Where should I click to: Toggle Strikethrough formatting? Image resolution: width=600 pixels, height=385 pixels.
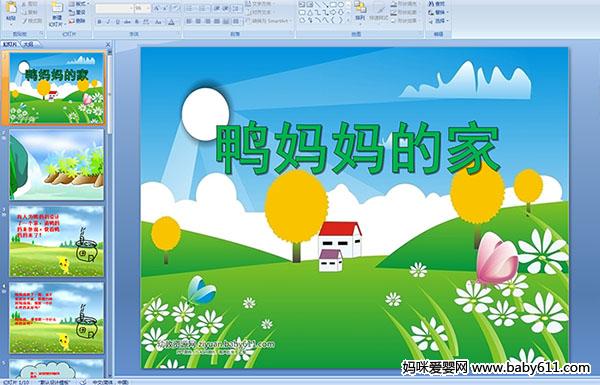point(127,22)
